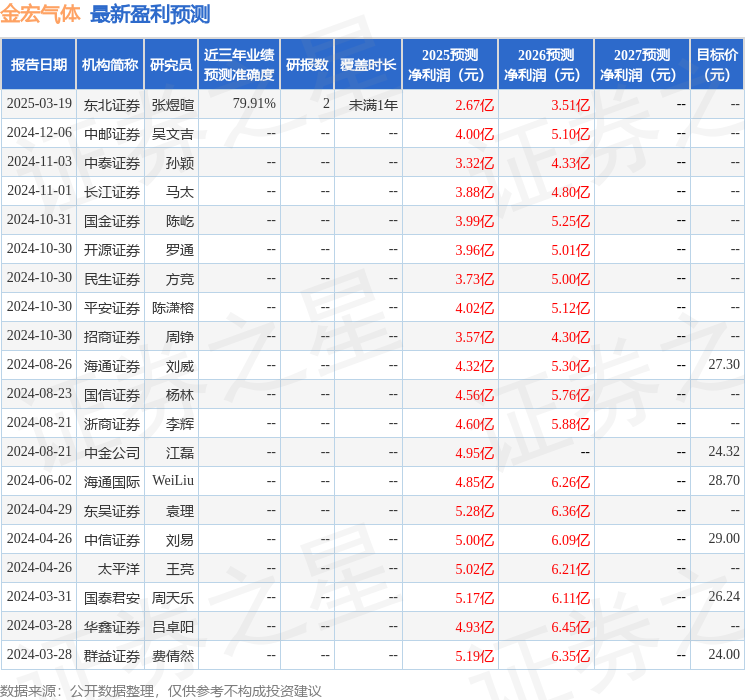Click the 2.67亿 profit forecast

pos(474,105)
